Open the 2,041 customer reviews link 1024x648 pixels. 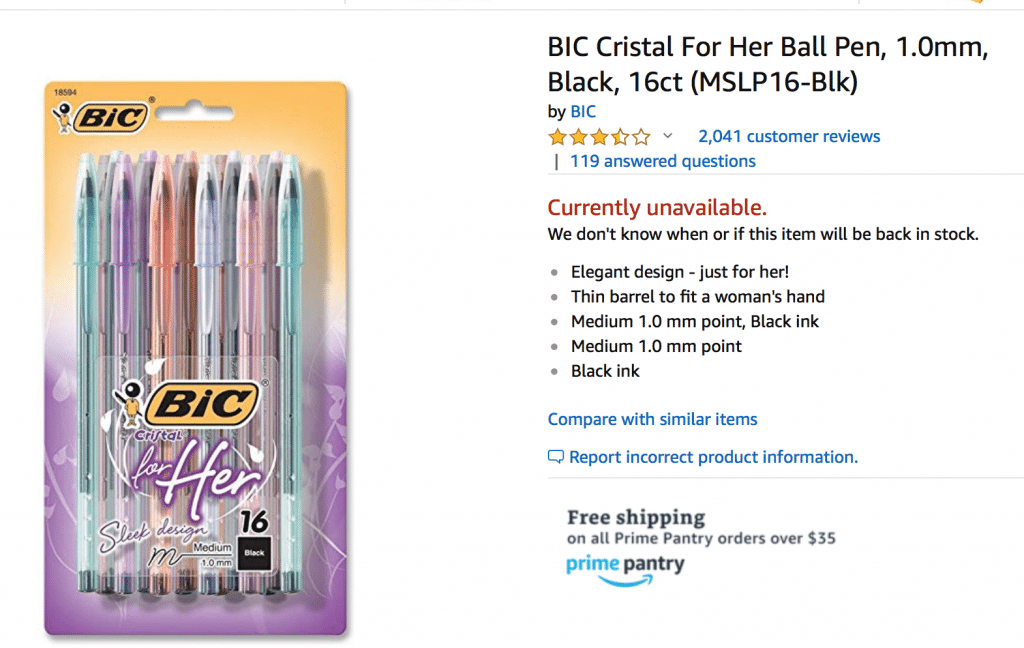pyautogui.click(x=789, y=136)
